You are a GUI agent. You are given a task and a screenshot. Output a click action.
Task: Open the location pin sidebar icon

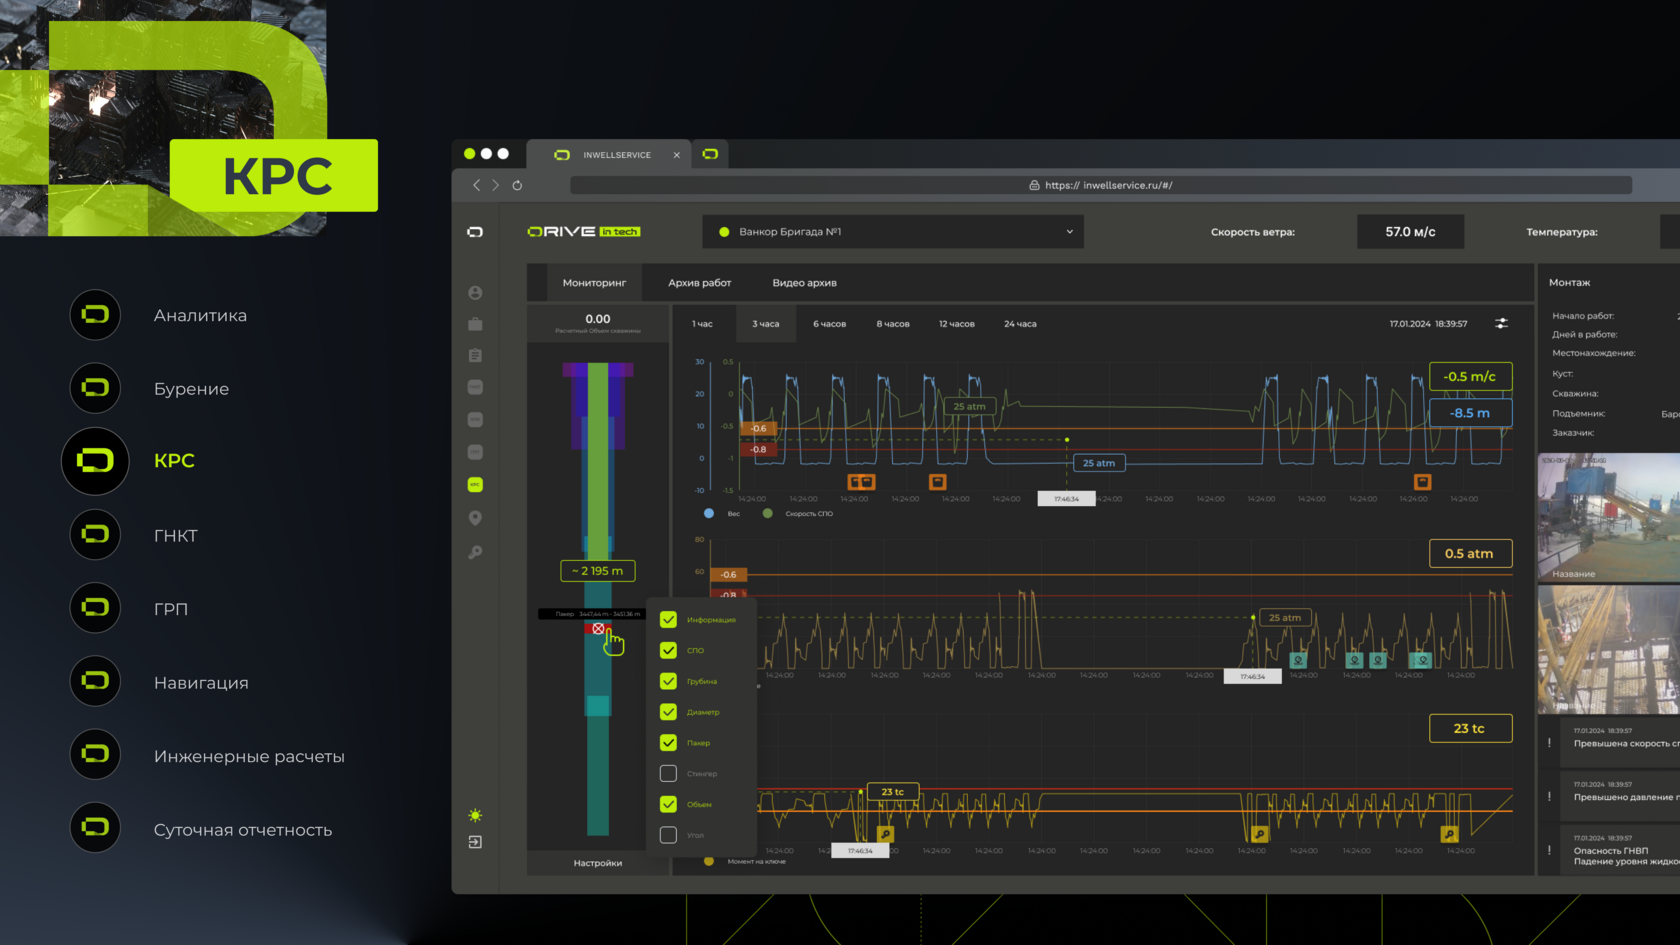[x=475, y=518]
